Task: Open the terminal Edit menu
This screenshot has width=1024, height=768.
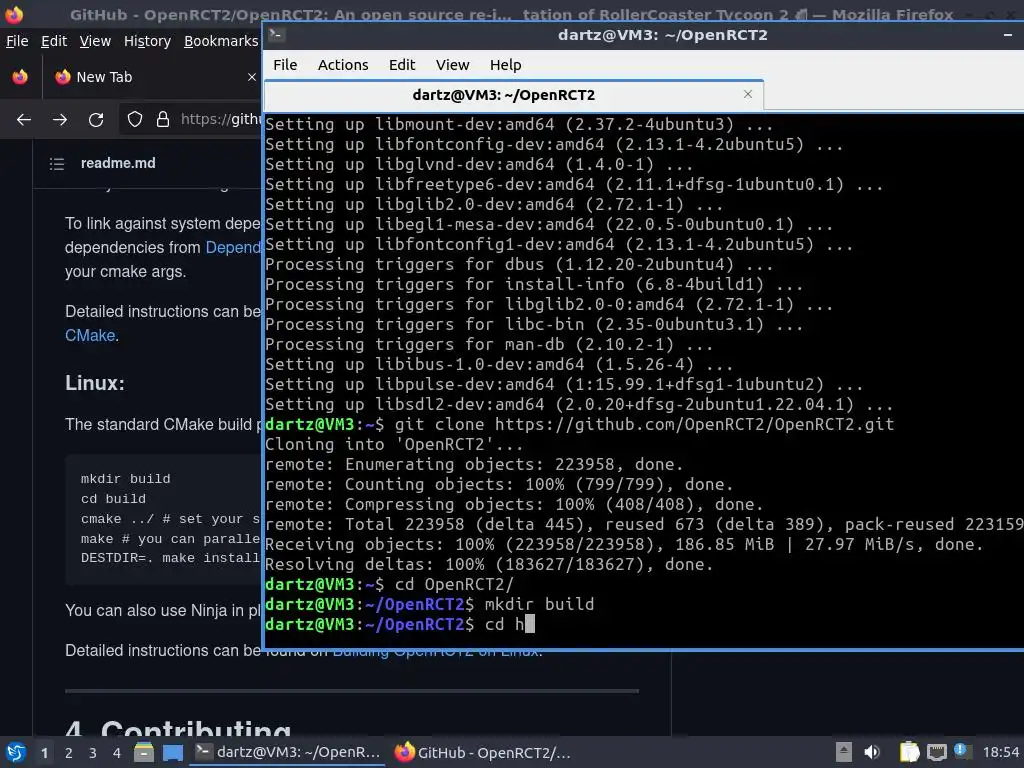Action: (402, 65)
